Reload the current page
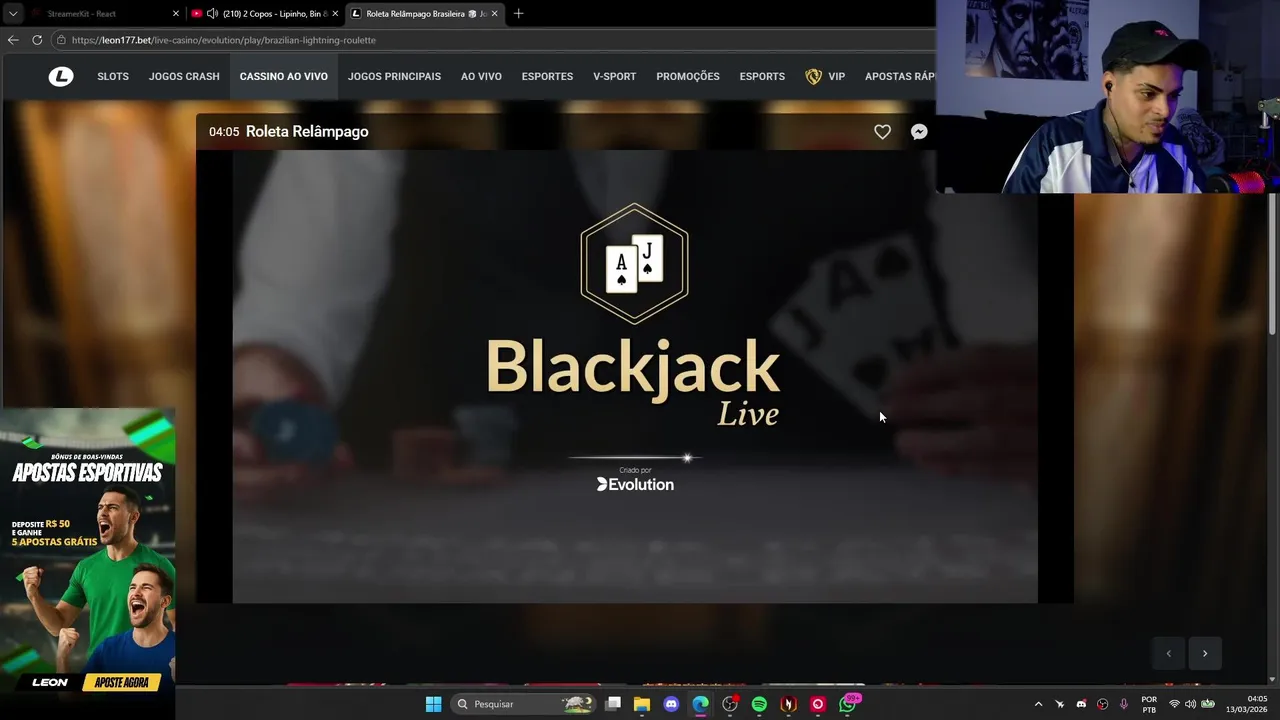1280x720 pixels. tap(37, 40)
